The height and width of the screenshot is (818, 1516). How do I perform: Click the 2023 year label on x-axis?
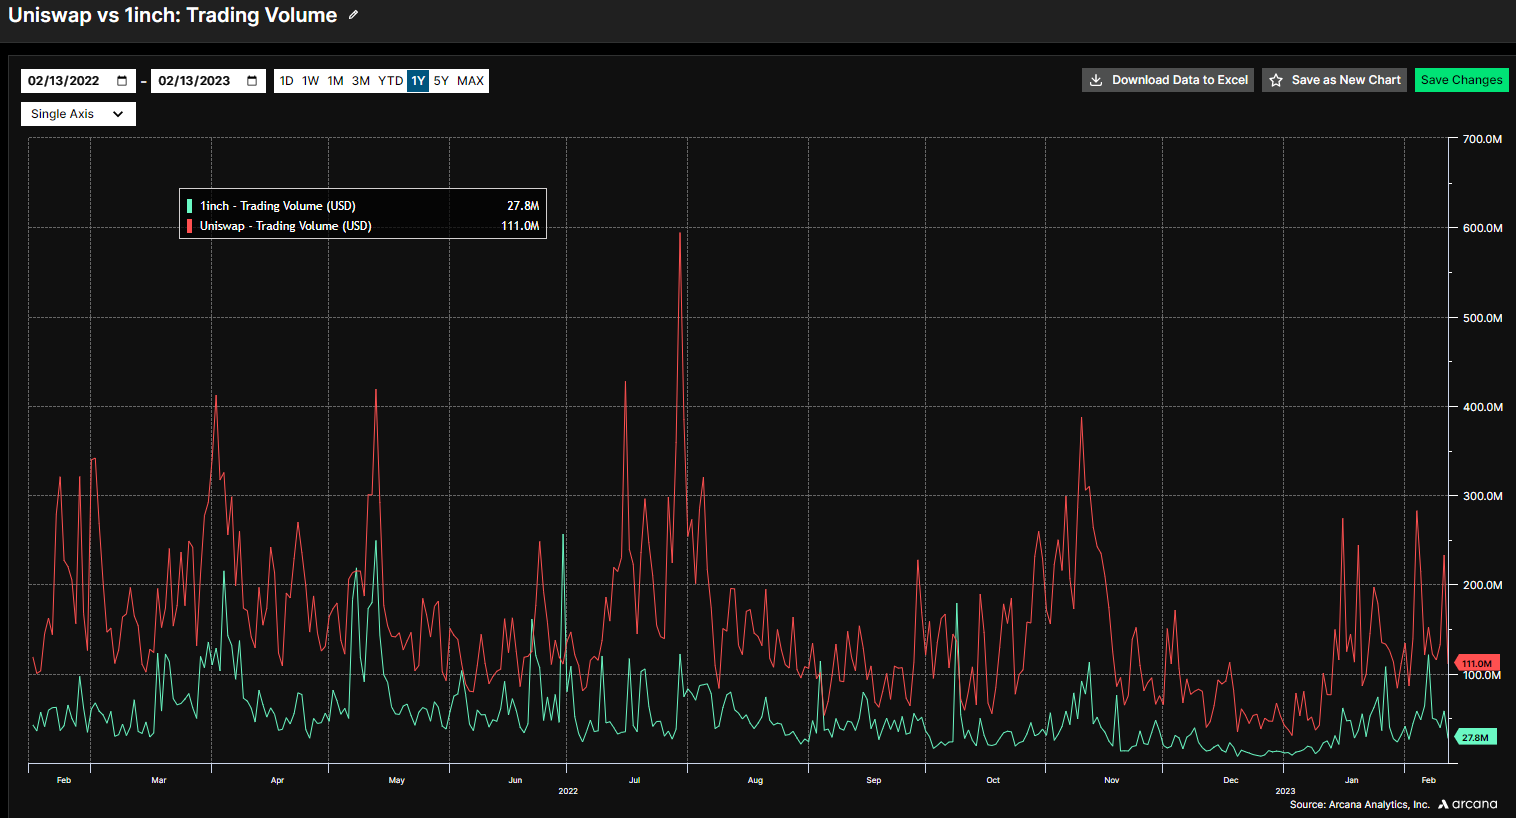pyautogui.click(x=1285, y=791)
